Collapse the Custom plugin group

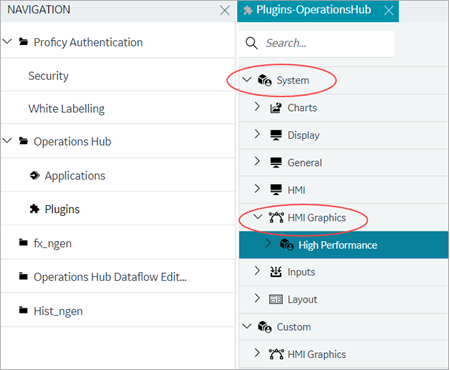[x=247, y=326]
